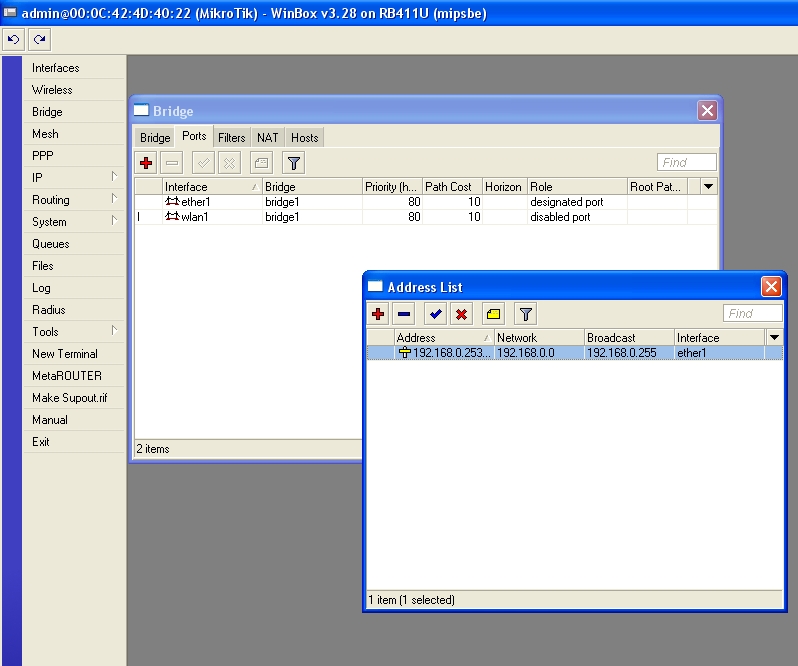This screenshot has width=798, height=666.
Task: Open Wireless from the sidebar menu
Action: (74, 90)
